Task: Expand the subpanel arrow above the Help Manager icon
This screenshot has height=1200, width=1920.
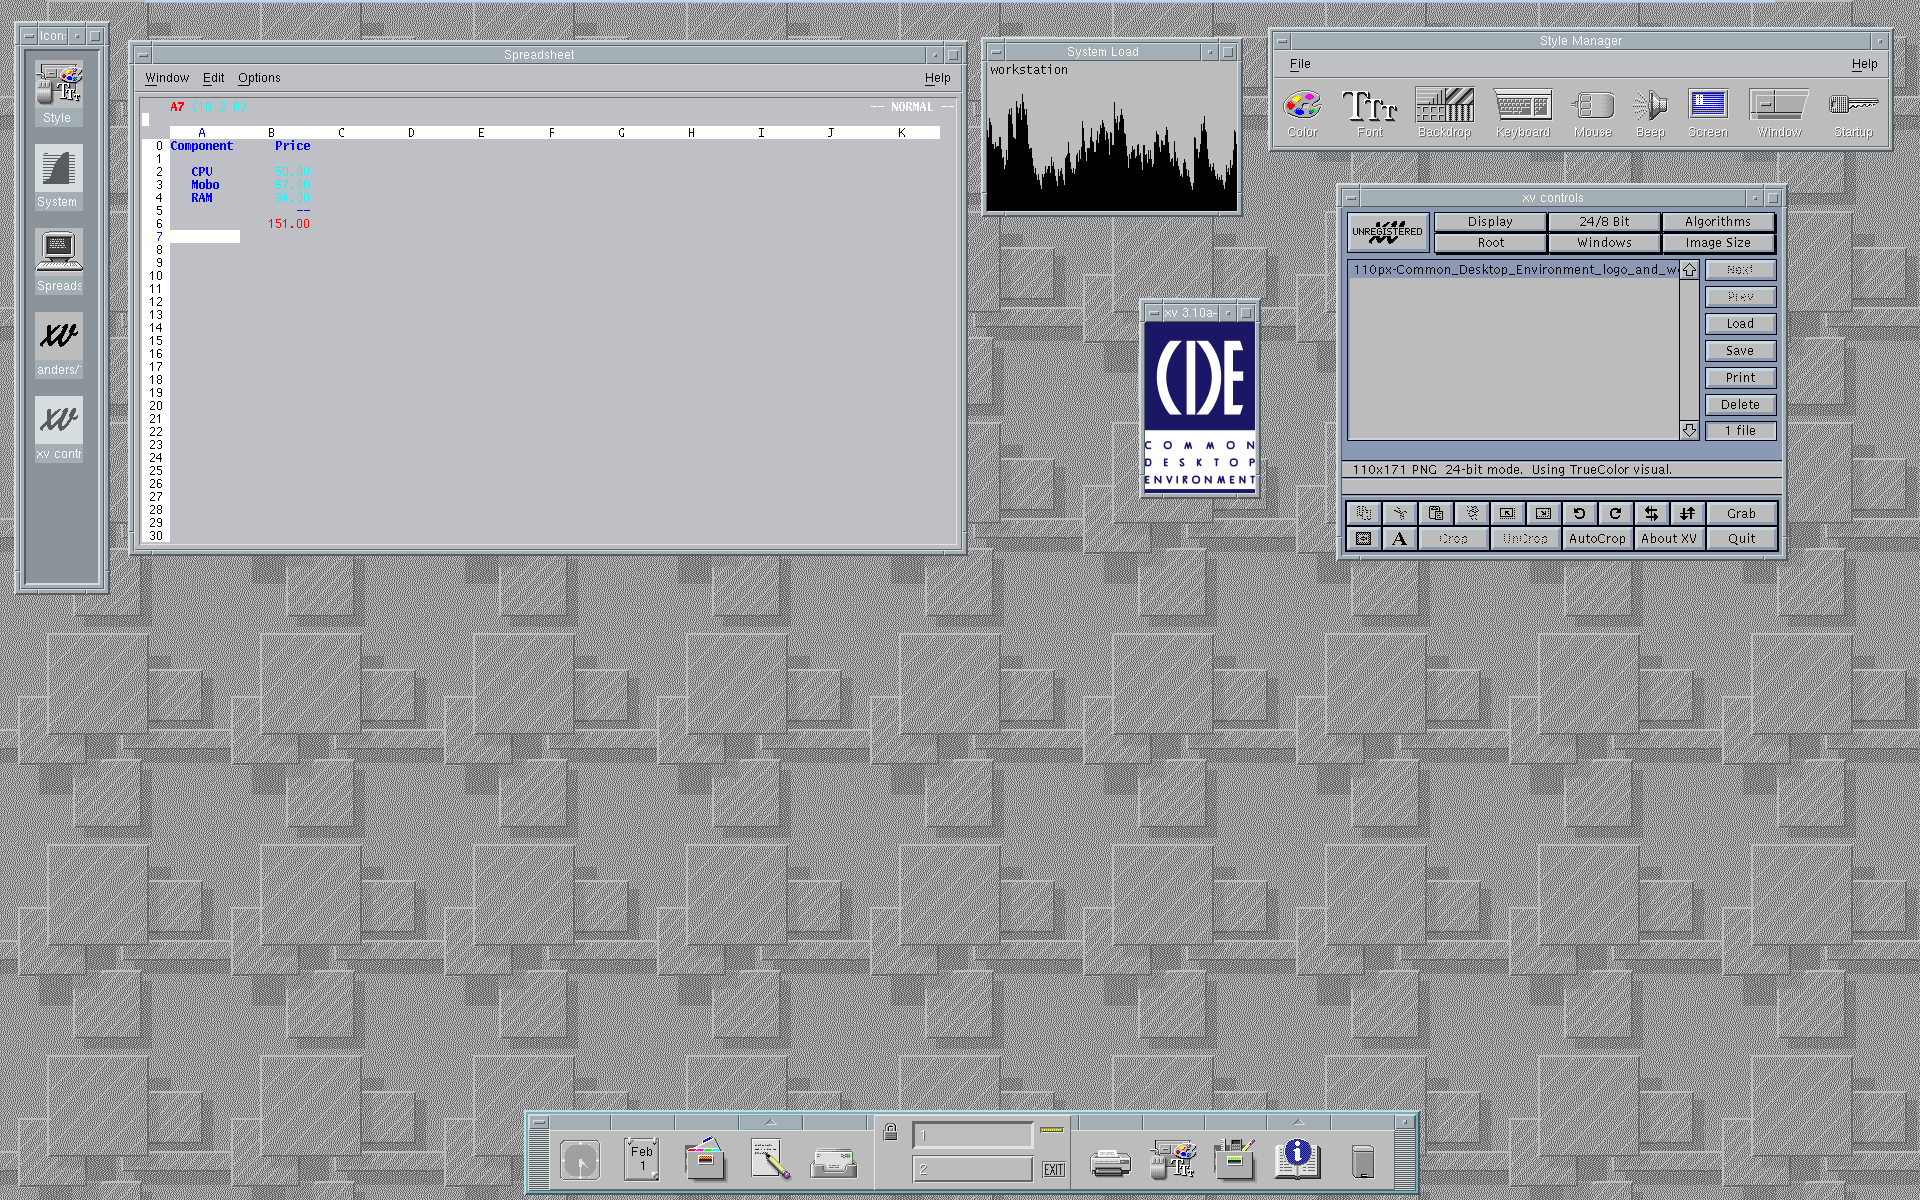Action: 1298,1122
